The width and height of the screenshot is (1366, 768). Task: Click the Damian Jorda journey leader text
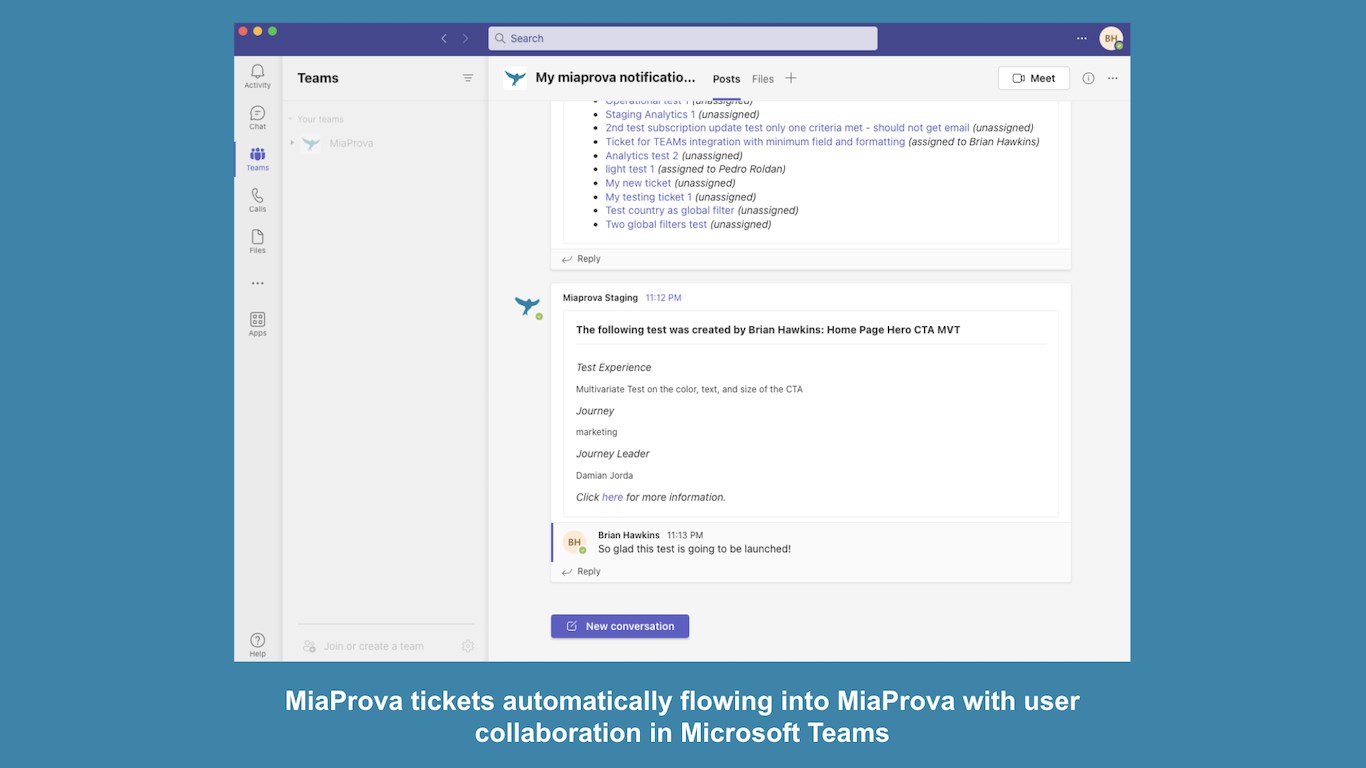pyautogui.click(x=604, y=476)
